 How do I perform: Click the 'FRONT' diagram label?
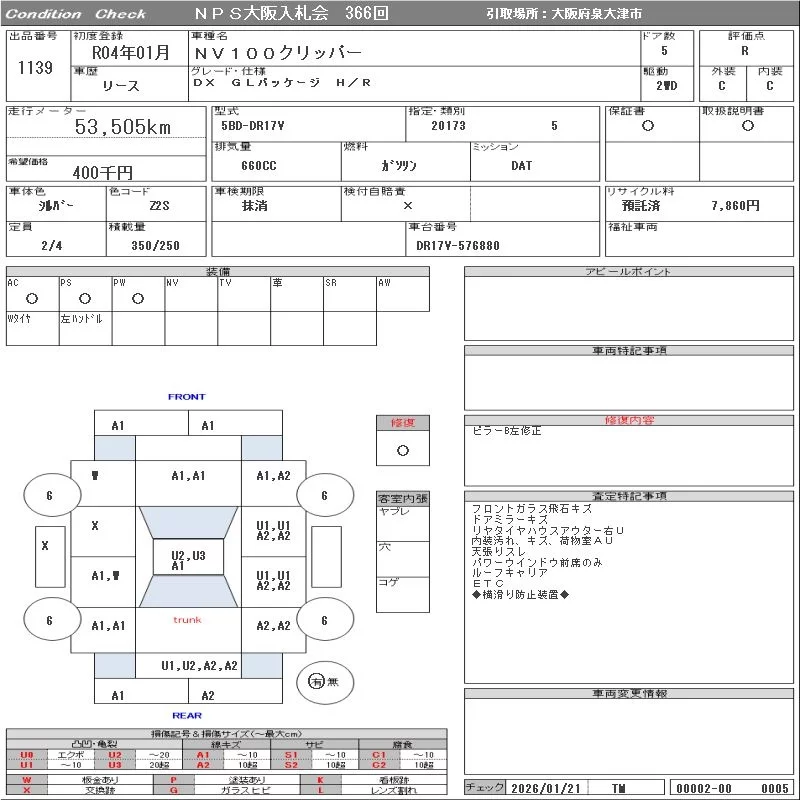click(x=186, y=396)
